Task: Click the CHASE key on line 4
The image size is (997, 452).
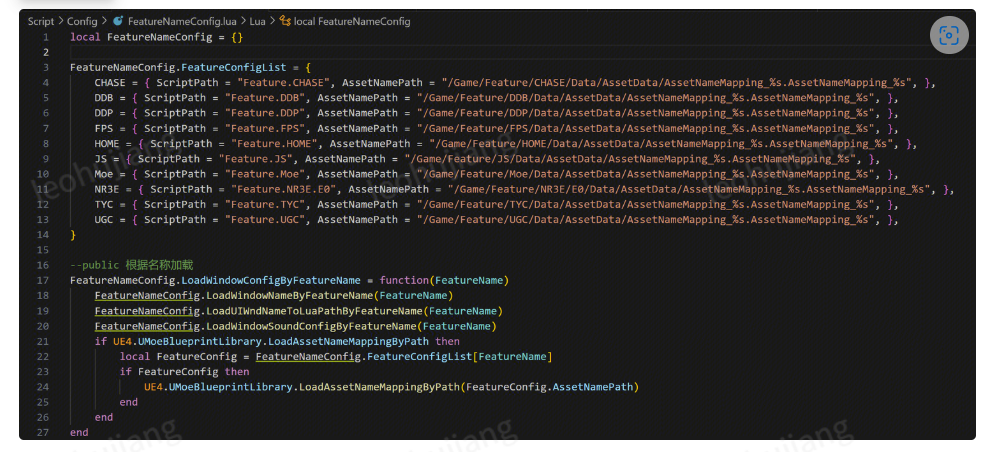Action: point(110,83)
